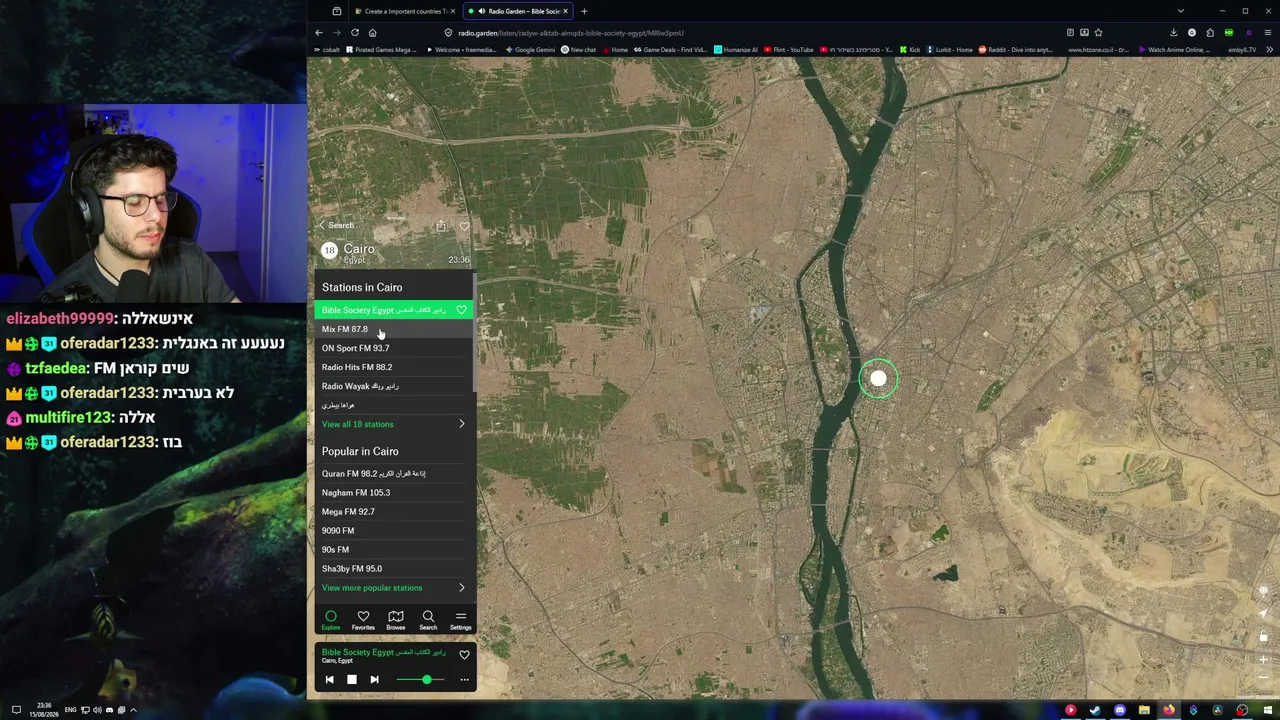Open Firefox from the taskbar
Screen dimensions: 1280x720
(1168, 710)
